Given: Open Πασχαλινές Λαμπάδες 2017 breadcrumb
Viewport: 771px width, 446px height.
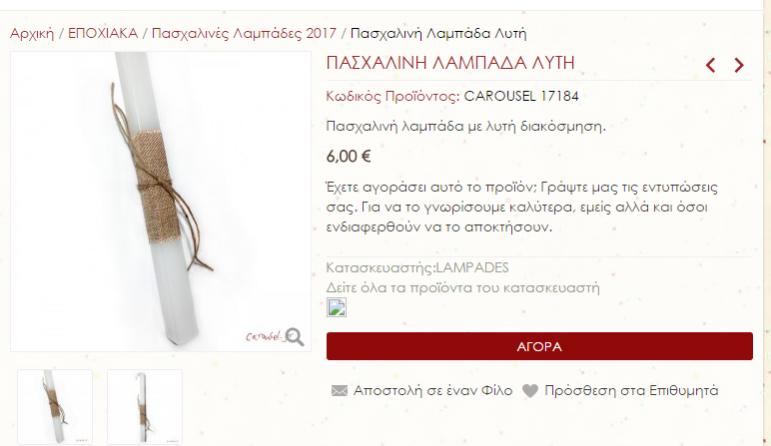Looking at the screenshot, I should [244, 33].
